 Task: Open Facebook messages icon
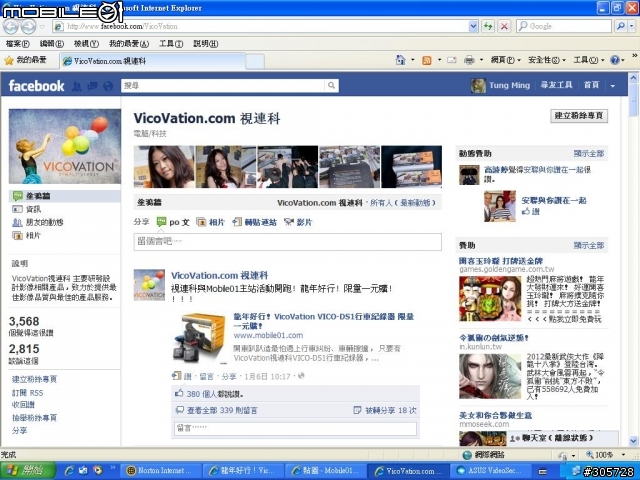click(x=93, y=86)
